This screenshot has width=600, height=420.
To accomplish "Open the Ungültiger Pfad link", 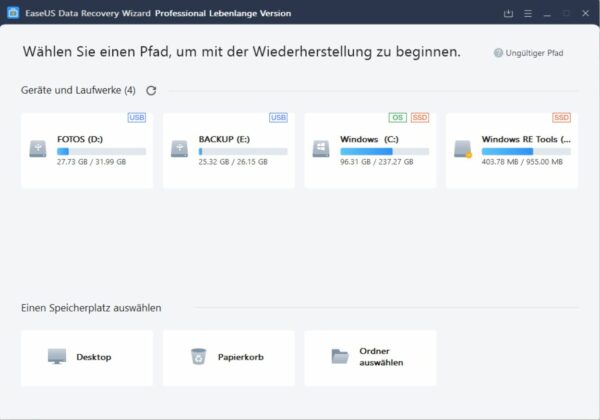I will tap(534, 53).
